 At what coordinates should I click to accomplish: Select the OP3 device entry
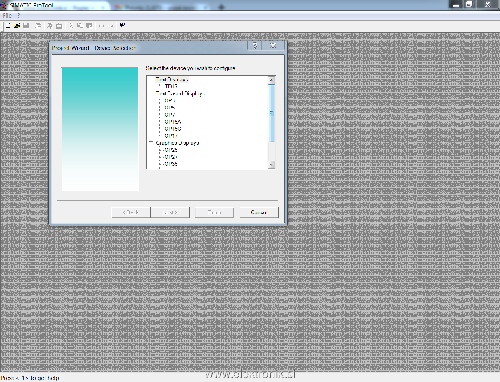[x=170, y=100]
